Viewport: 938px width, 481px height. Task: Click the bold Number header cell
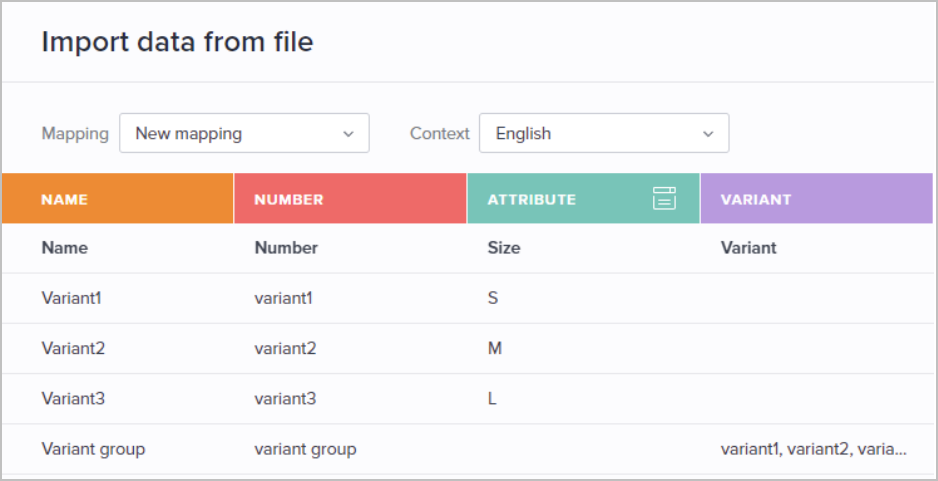(x=286, y=248)
